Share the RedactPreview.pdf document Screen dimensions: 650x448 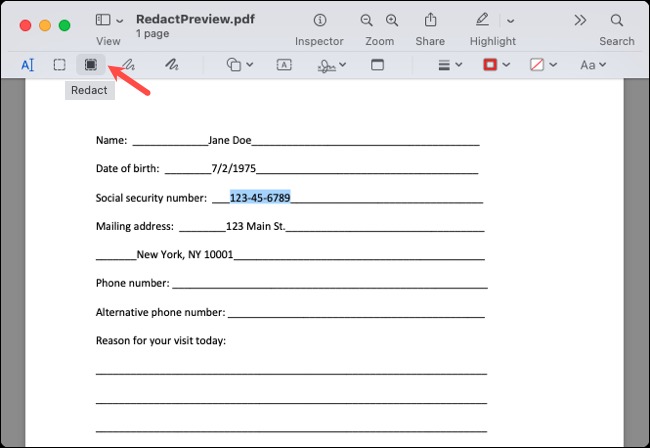click(x=430, y=19)
